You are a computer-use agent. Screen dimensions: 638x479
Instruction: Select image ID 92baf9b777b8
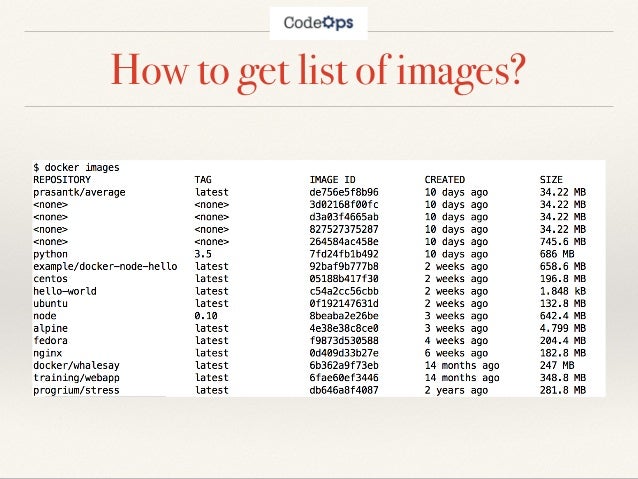[344, 266]
